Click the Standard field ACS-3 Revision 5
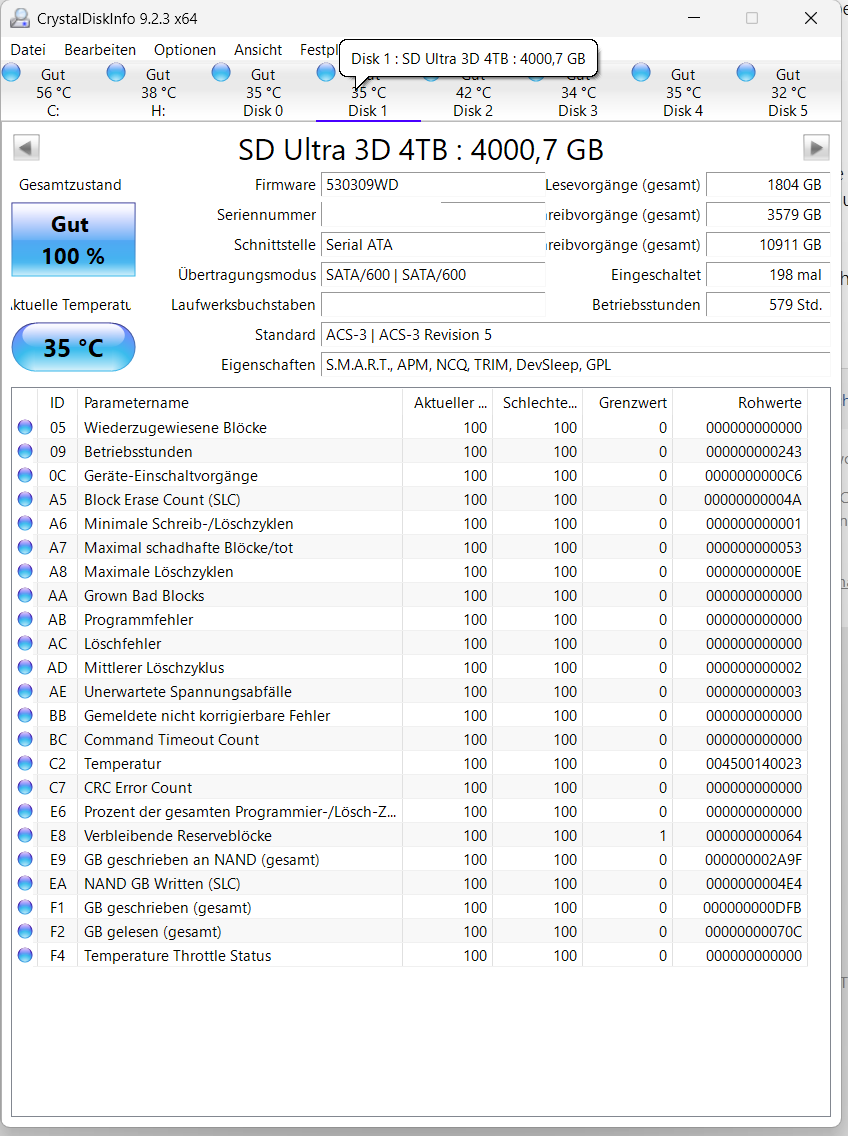 click(x=575, y=335)
